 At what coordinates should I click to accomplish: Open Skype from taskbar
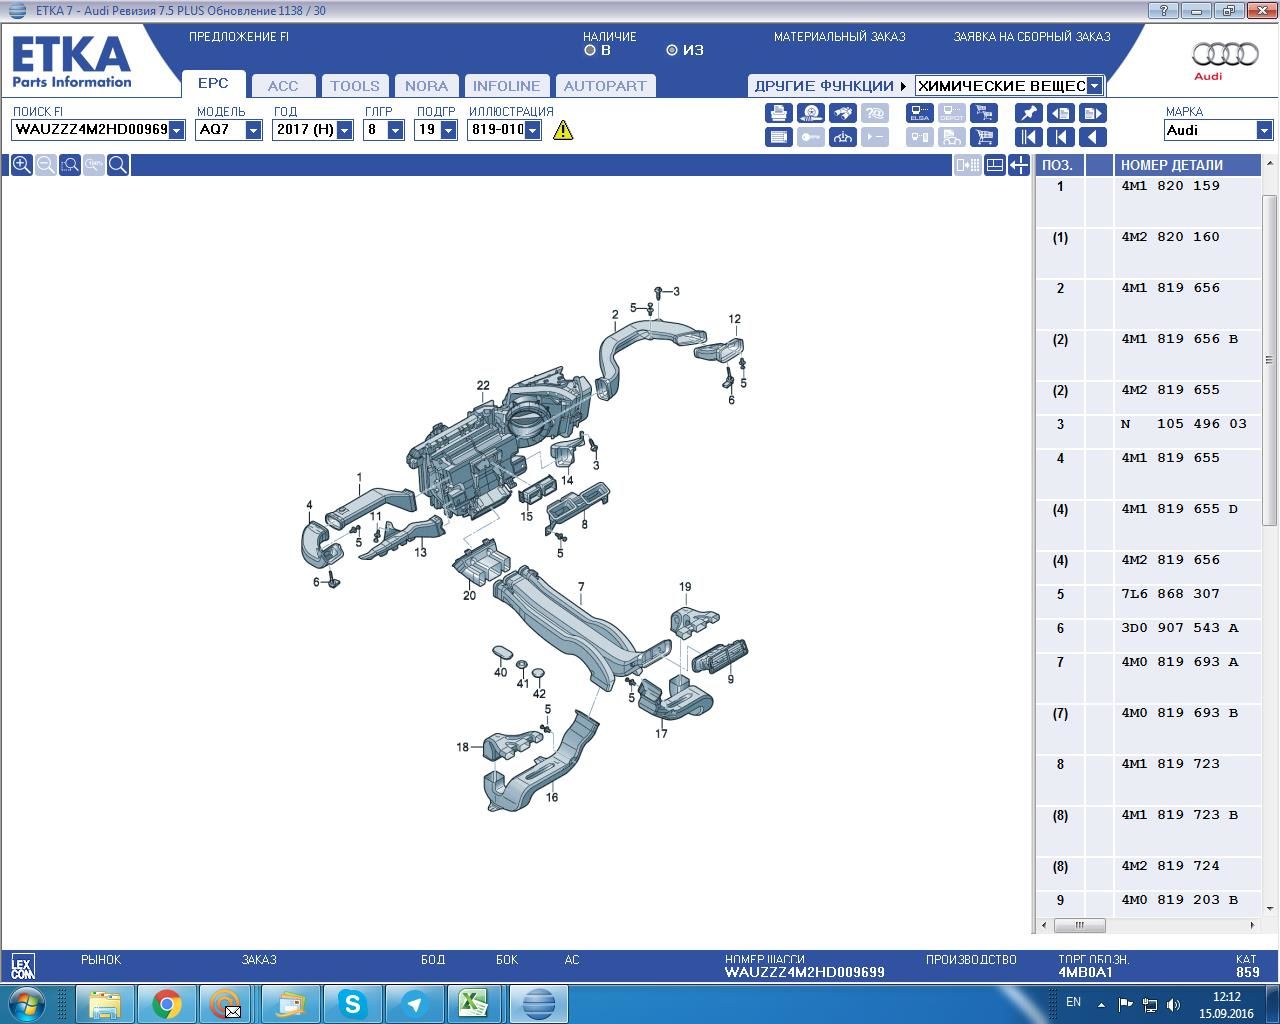point(352,1004)
